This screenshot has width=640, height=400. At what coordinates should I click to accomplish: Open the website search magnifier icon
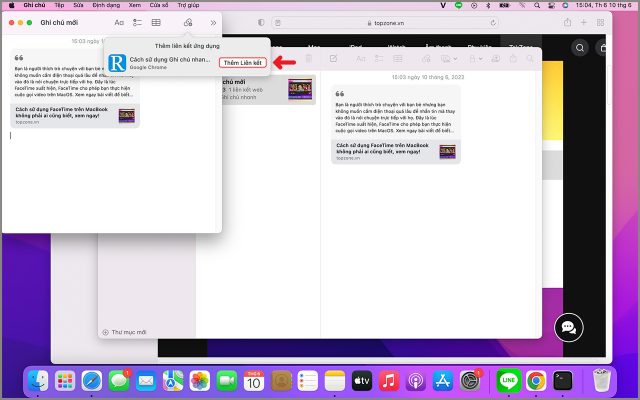(x=579, y=46)
